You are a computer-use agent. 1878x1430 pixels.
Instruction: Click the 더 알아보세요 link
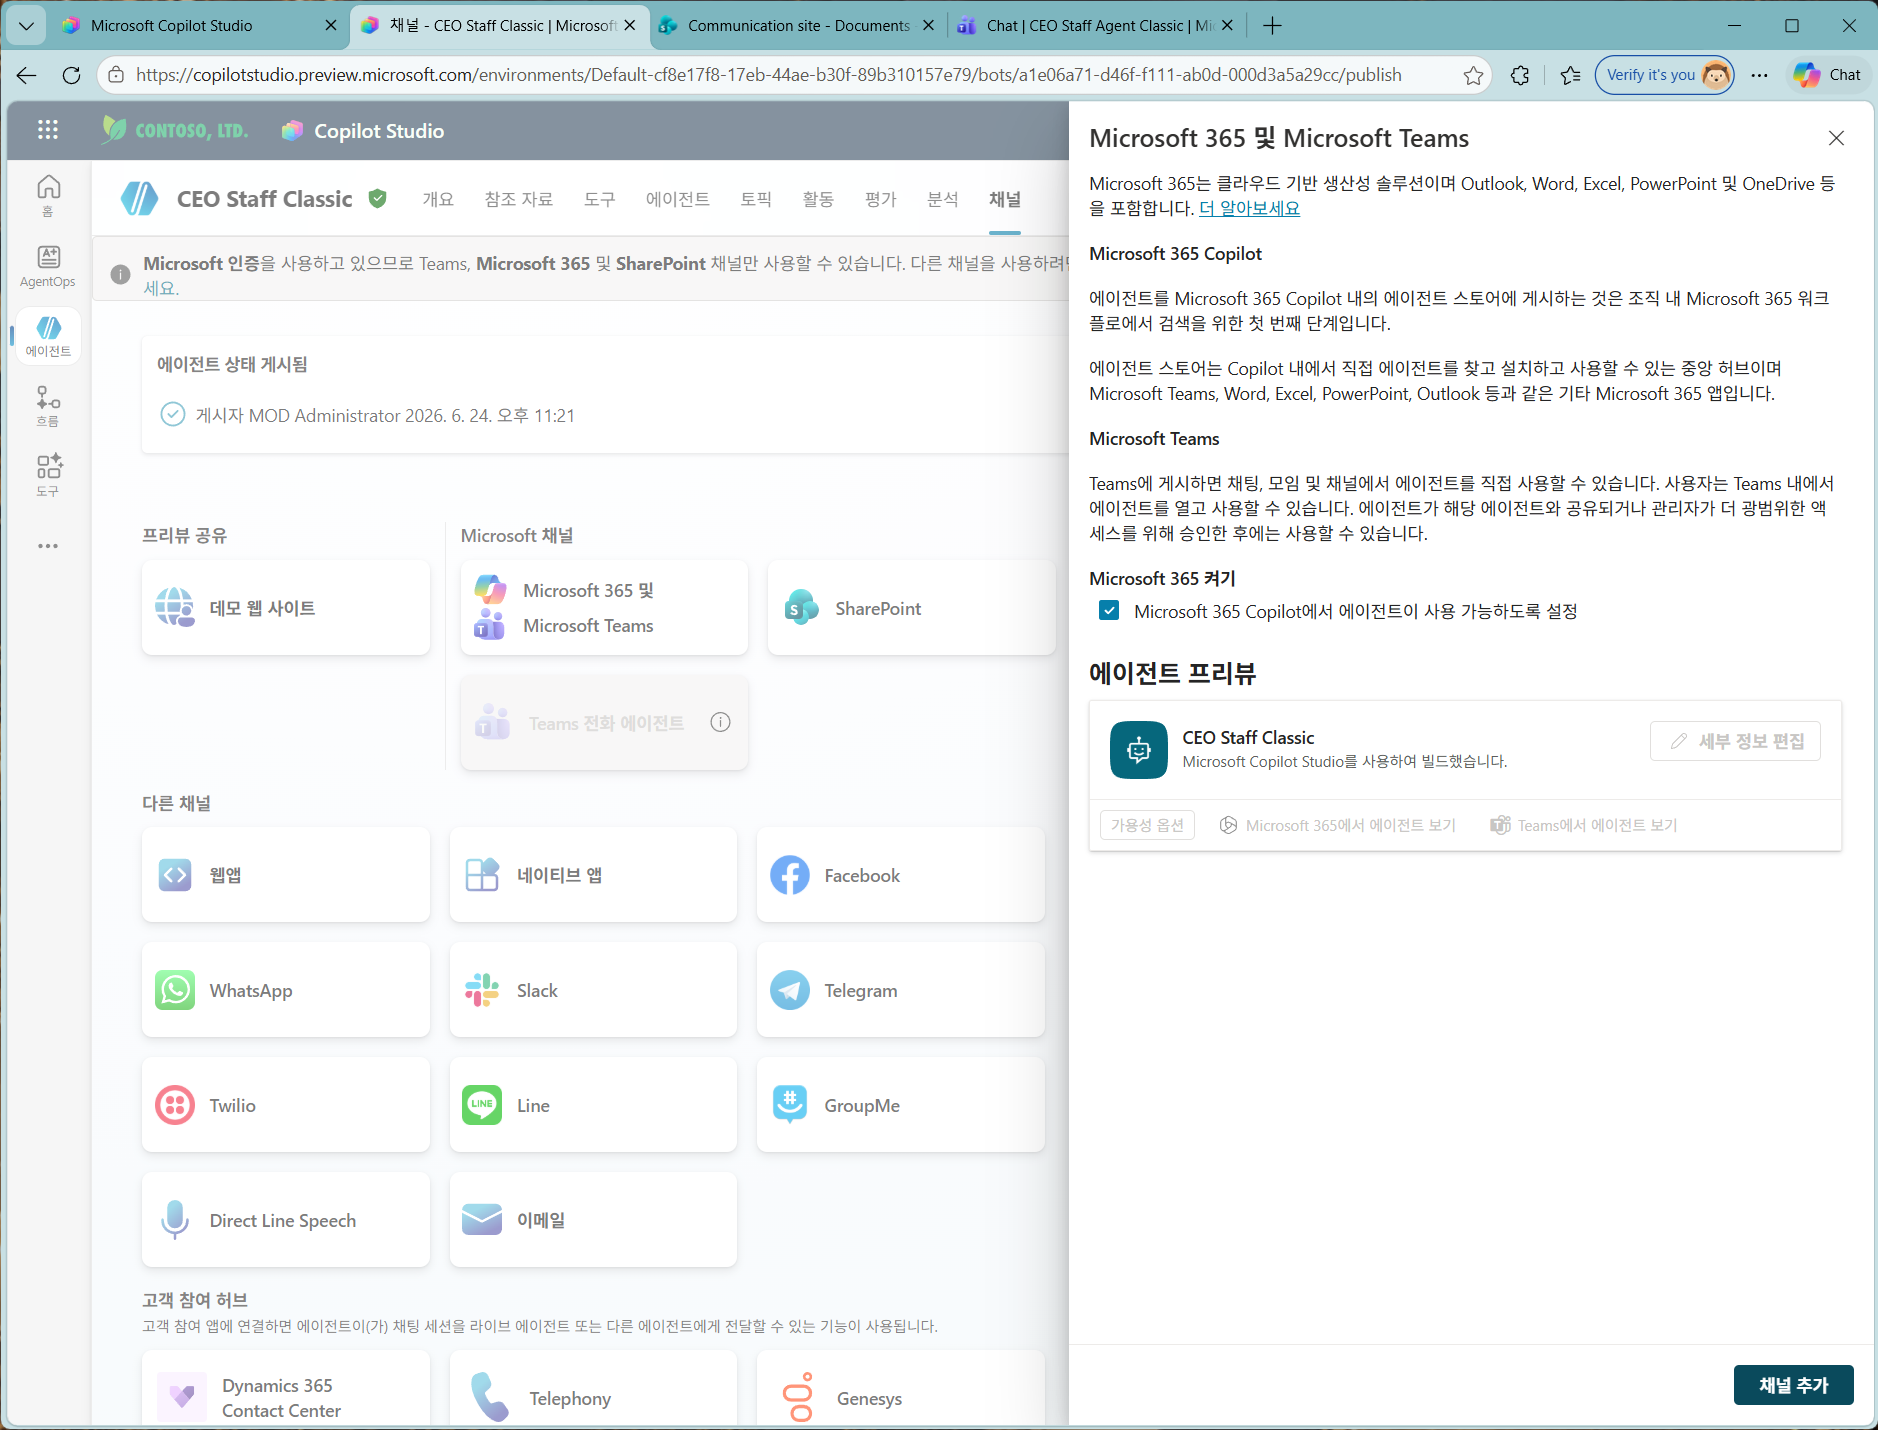1249,208
